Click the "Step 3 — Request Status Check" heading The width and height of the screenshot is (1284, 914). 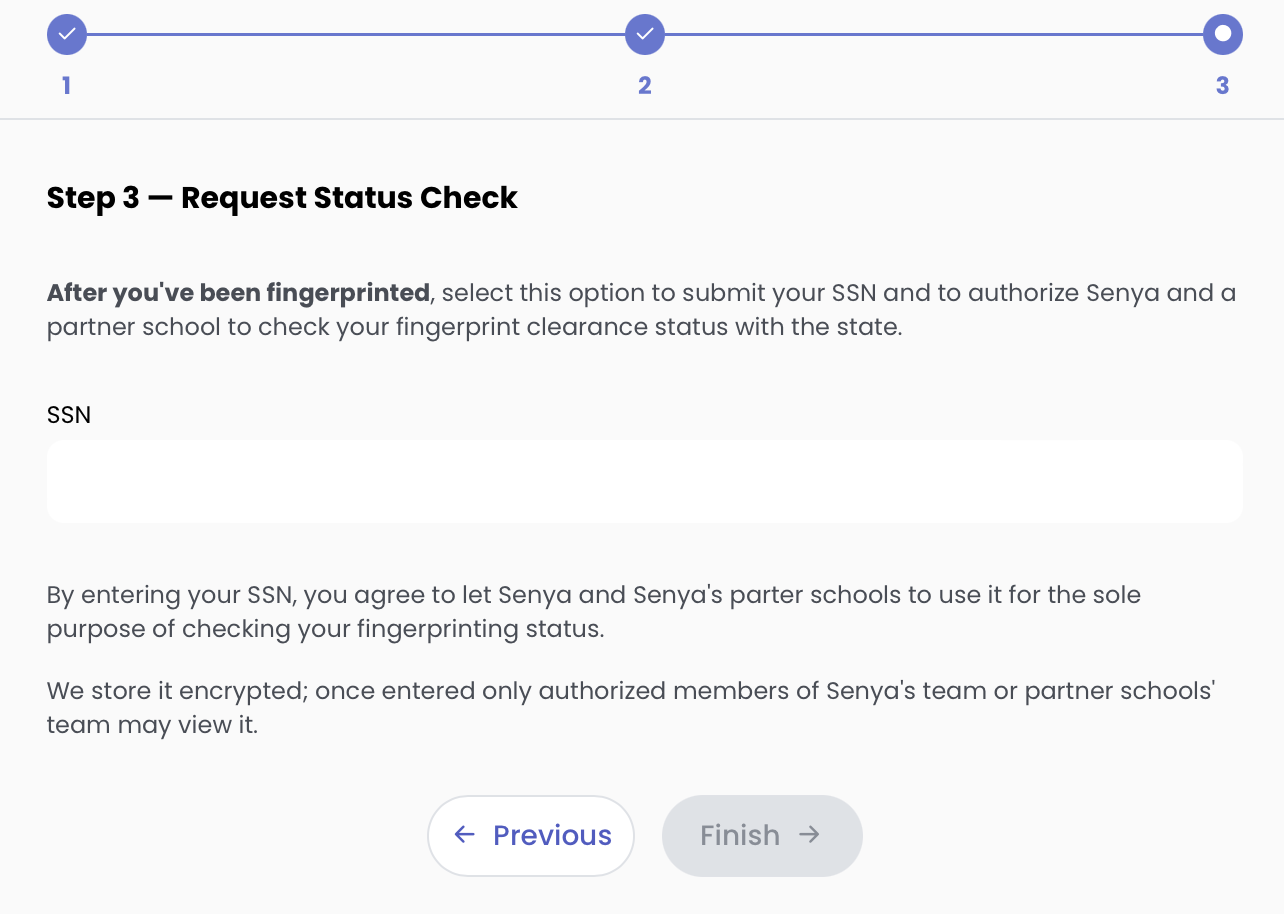click(x=282, y=198)
